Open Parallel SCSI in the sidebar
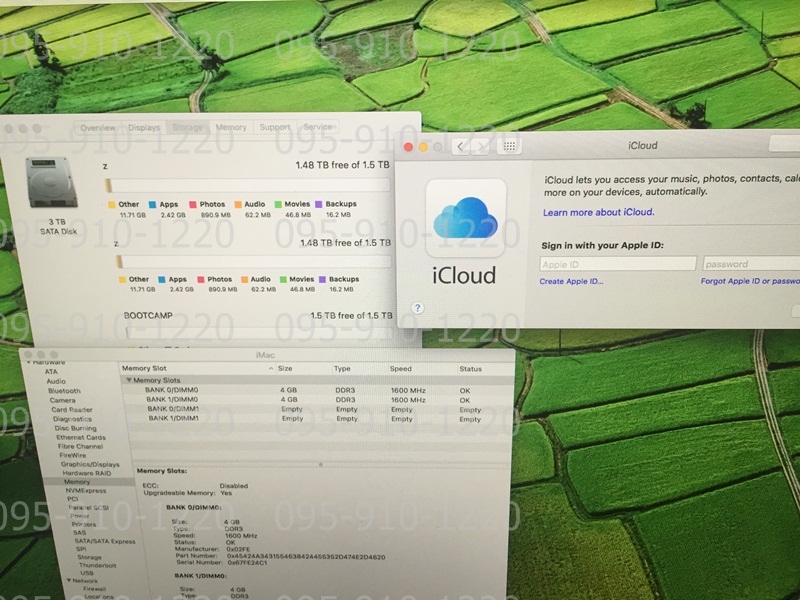 tap(89, 508)
